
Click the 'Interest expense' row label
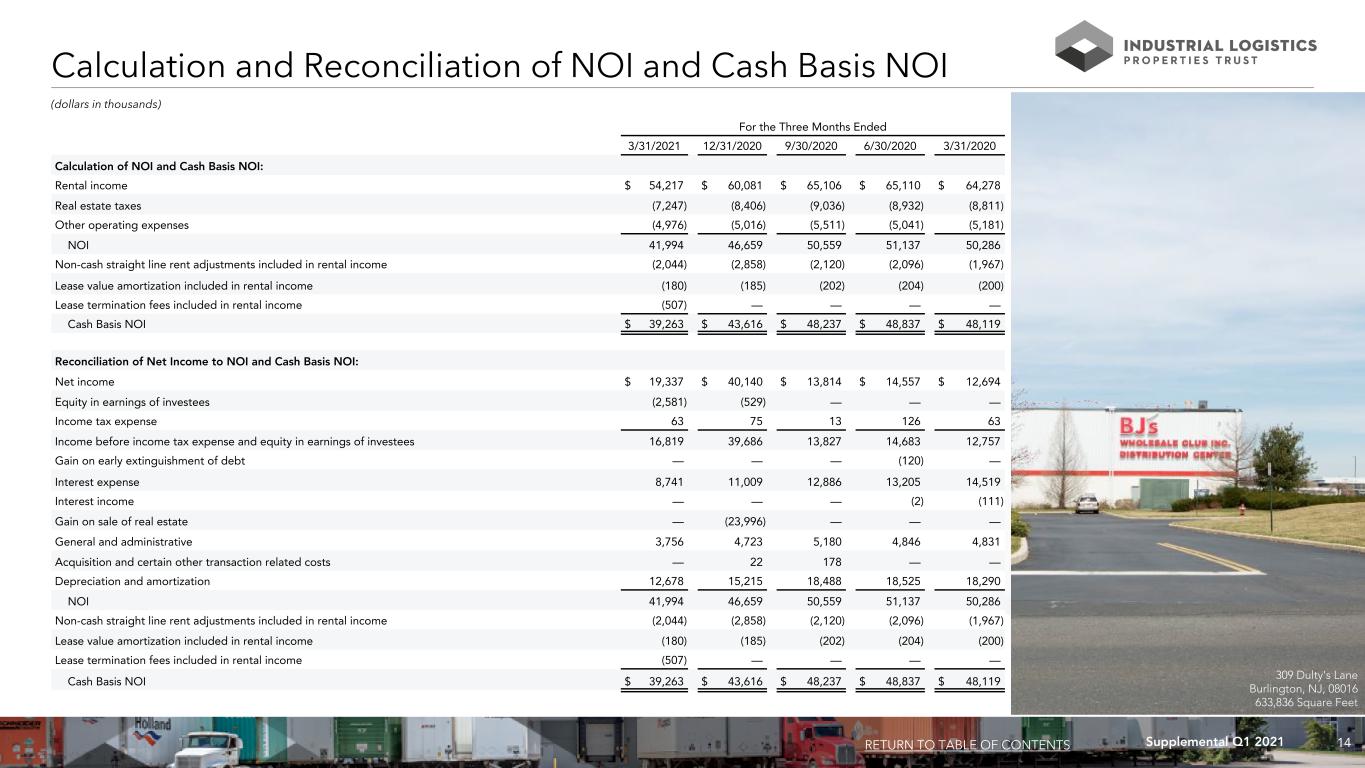click(x=96, y=481)
